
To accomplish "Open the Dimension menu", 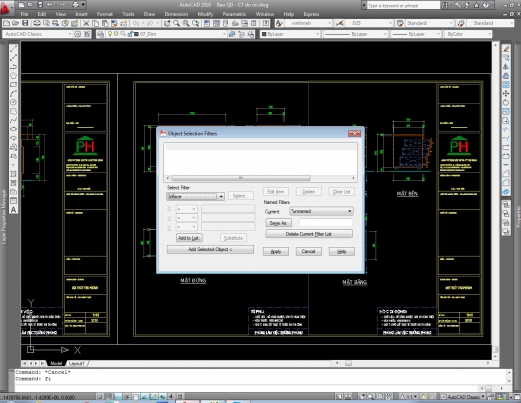I will pyautogui.click(x=176, y=14).
